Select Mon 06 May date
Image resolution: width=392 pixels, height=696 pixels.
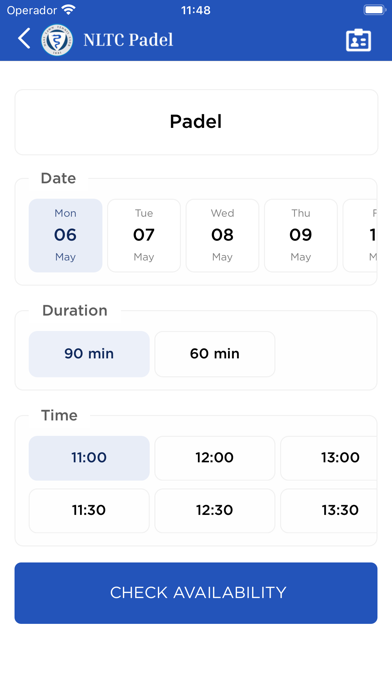[66, 235]
